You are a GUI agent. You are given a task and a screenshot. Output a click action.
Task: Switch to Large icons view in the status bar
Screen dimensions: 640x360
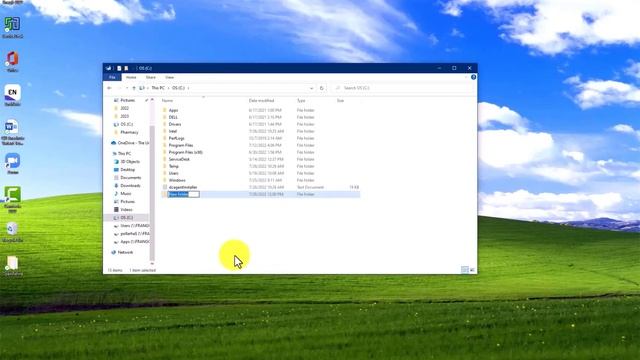[472, 270]
